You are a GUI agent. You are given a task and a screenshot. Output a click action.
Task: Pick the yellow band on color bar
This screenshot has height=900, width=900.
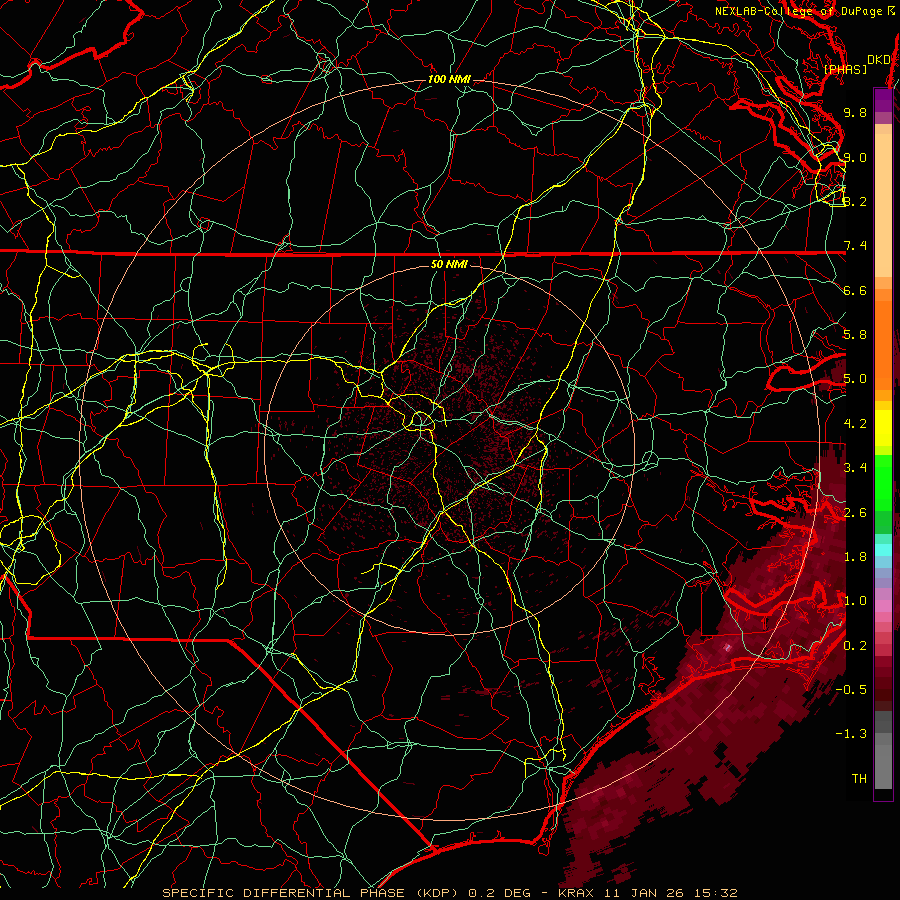click(883, 428)
